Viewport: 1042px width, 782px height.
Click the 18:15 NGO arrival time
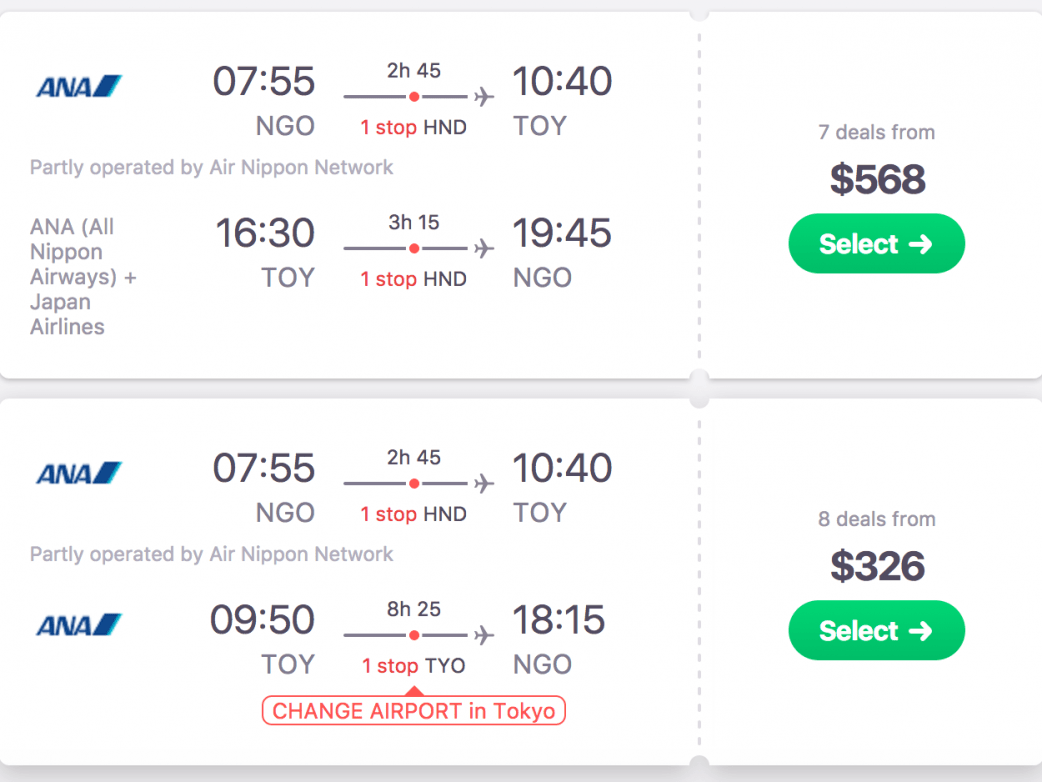coord(559,621)
